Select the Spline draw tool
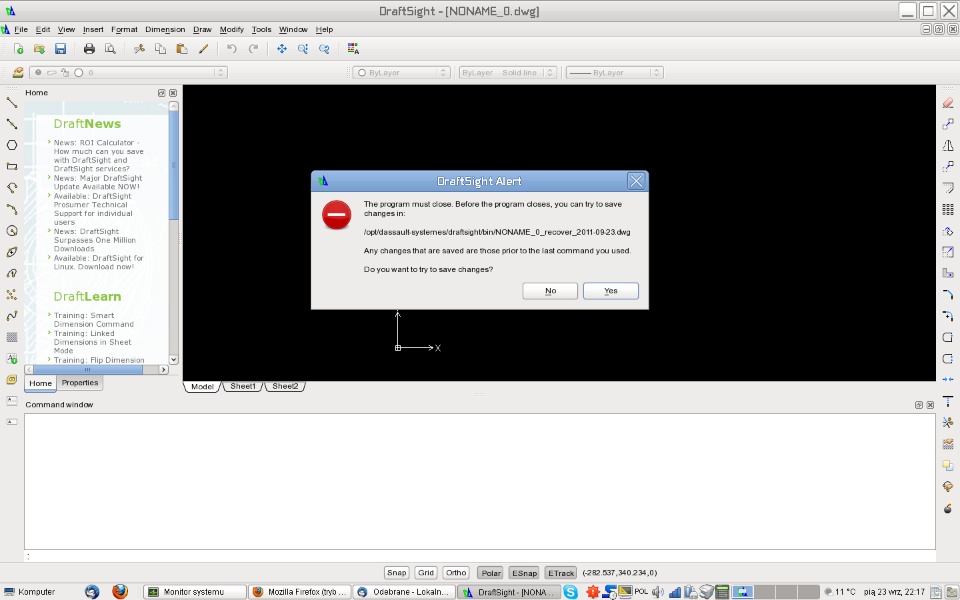 point(12,316)
